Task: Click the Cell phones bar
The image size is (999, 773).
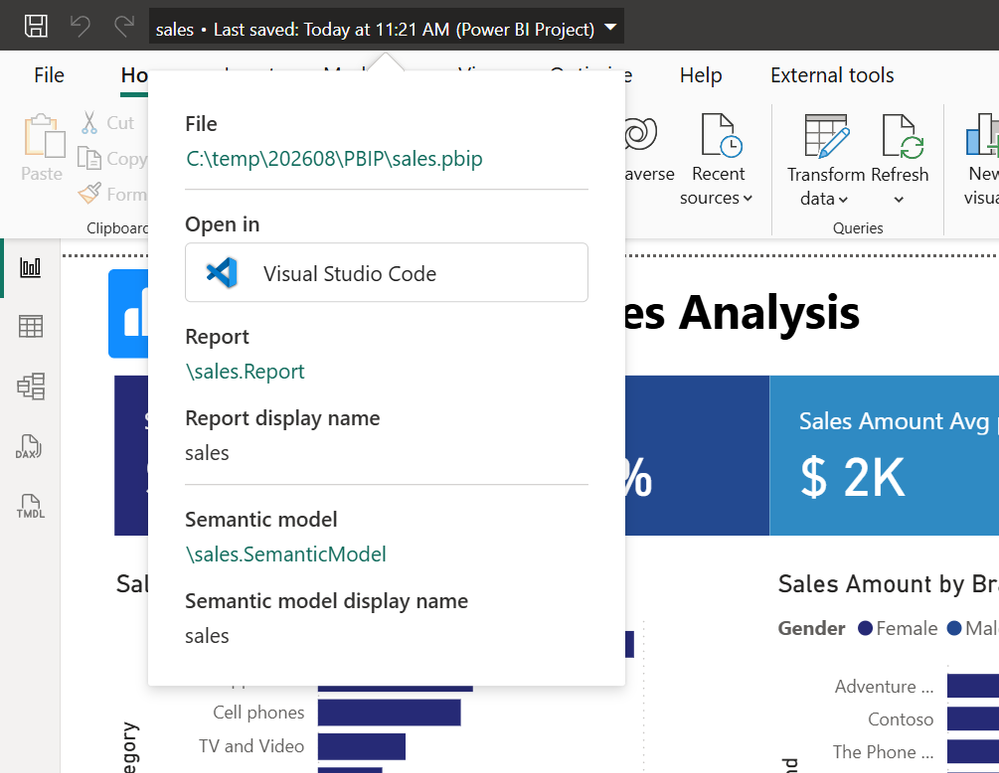Action: coord(389,712)
